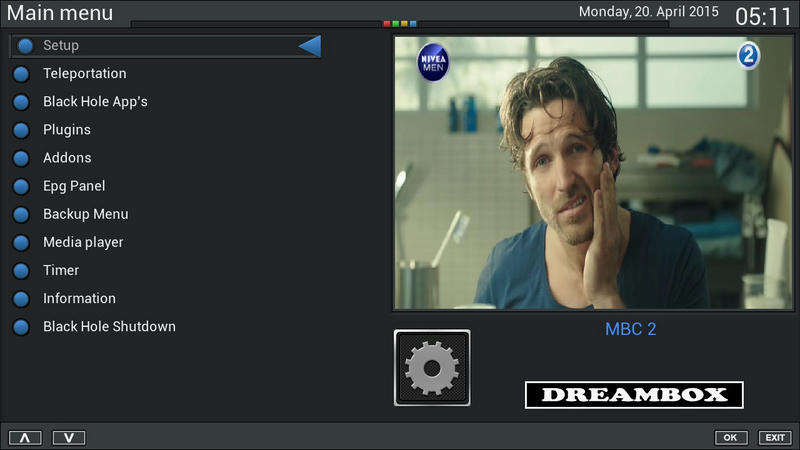Image resolution: width=800 pixels, height=450 pixels.
Task: Click the yellow color key indicator
Action: coord(404,23)
